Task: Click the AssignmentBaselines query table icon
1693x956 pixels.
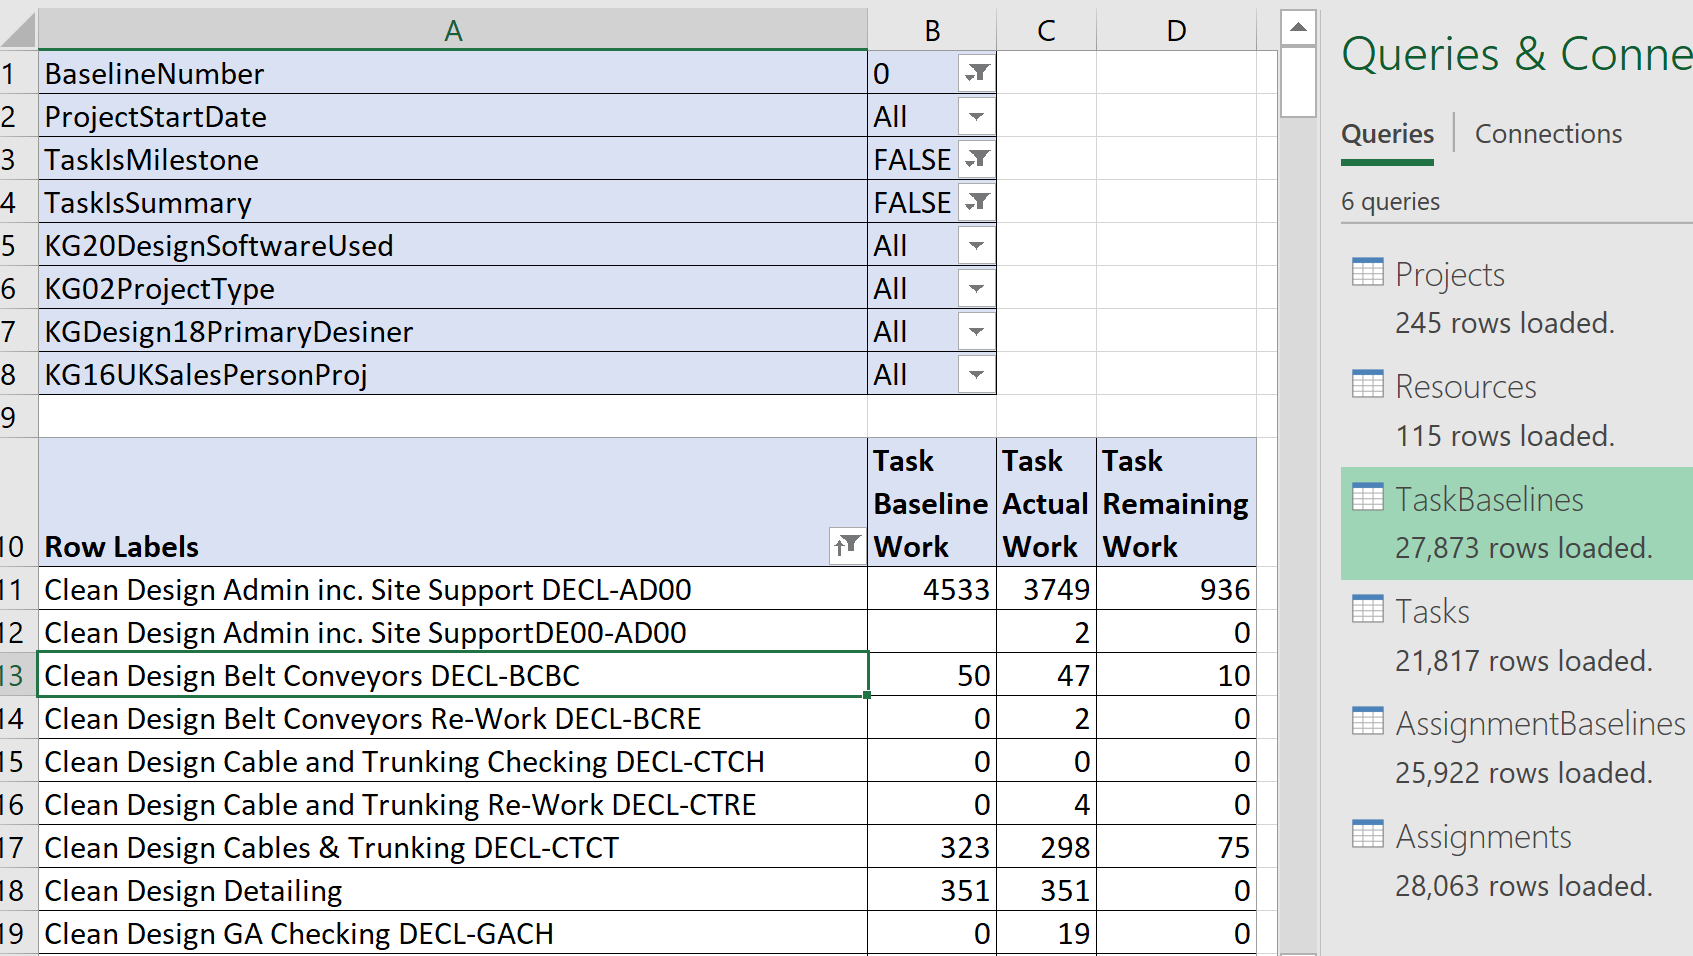Action: point(1367,721)
